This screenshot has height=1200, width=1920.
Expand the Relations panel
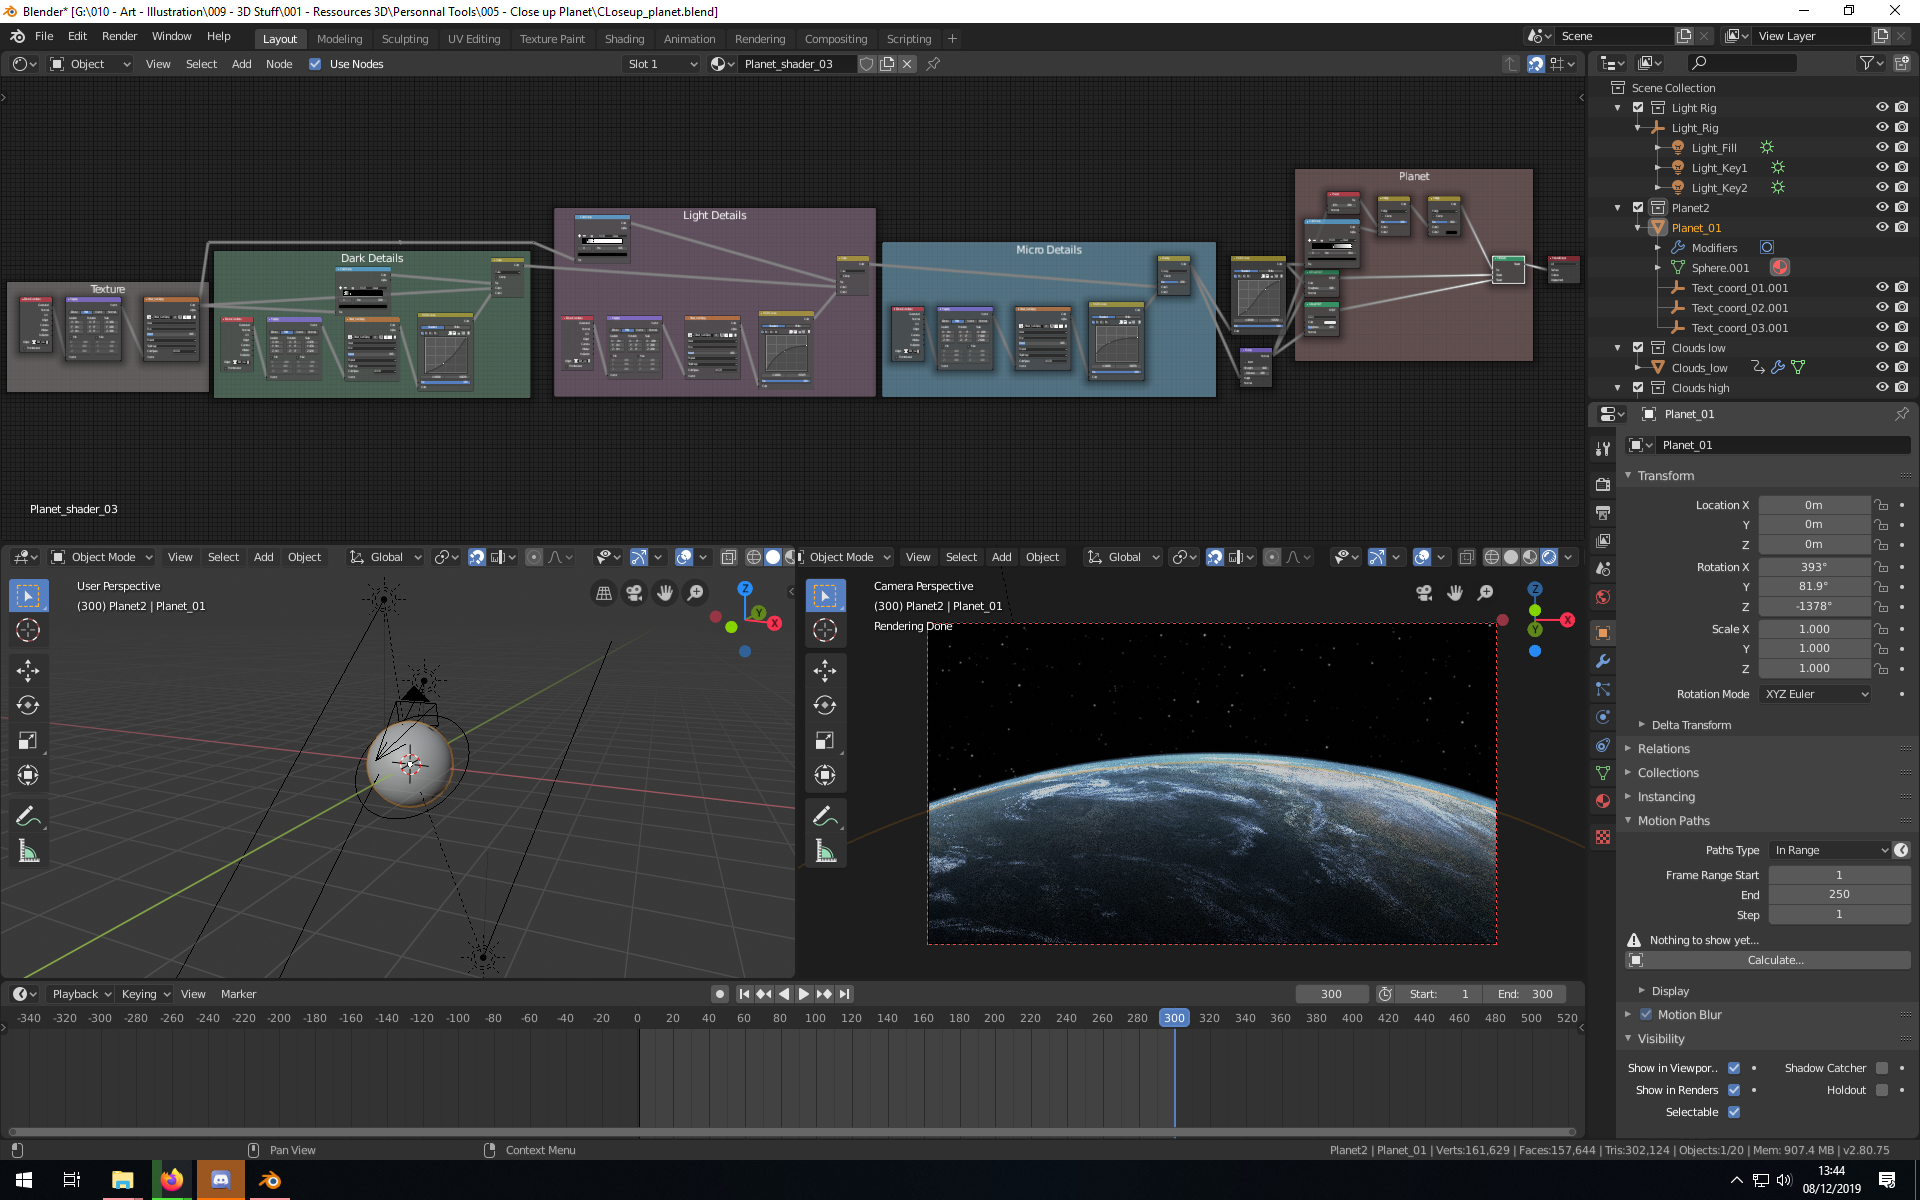(x=1663, y=749)
